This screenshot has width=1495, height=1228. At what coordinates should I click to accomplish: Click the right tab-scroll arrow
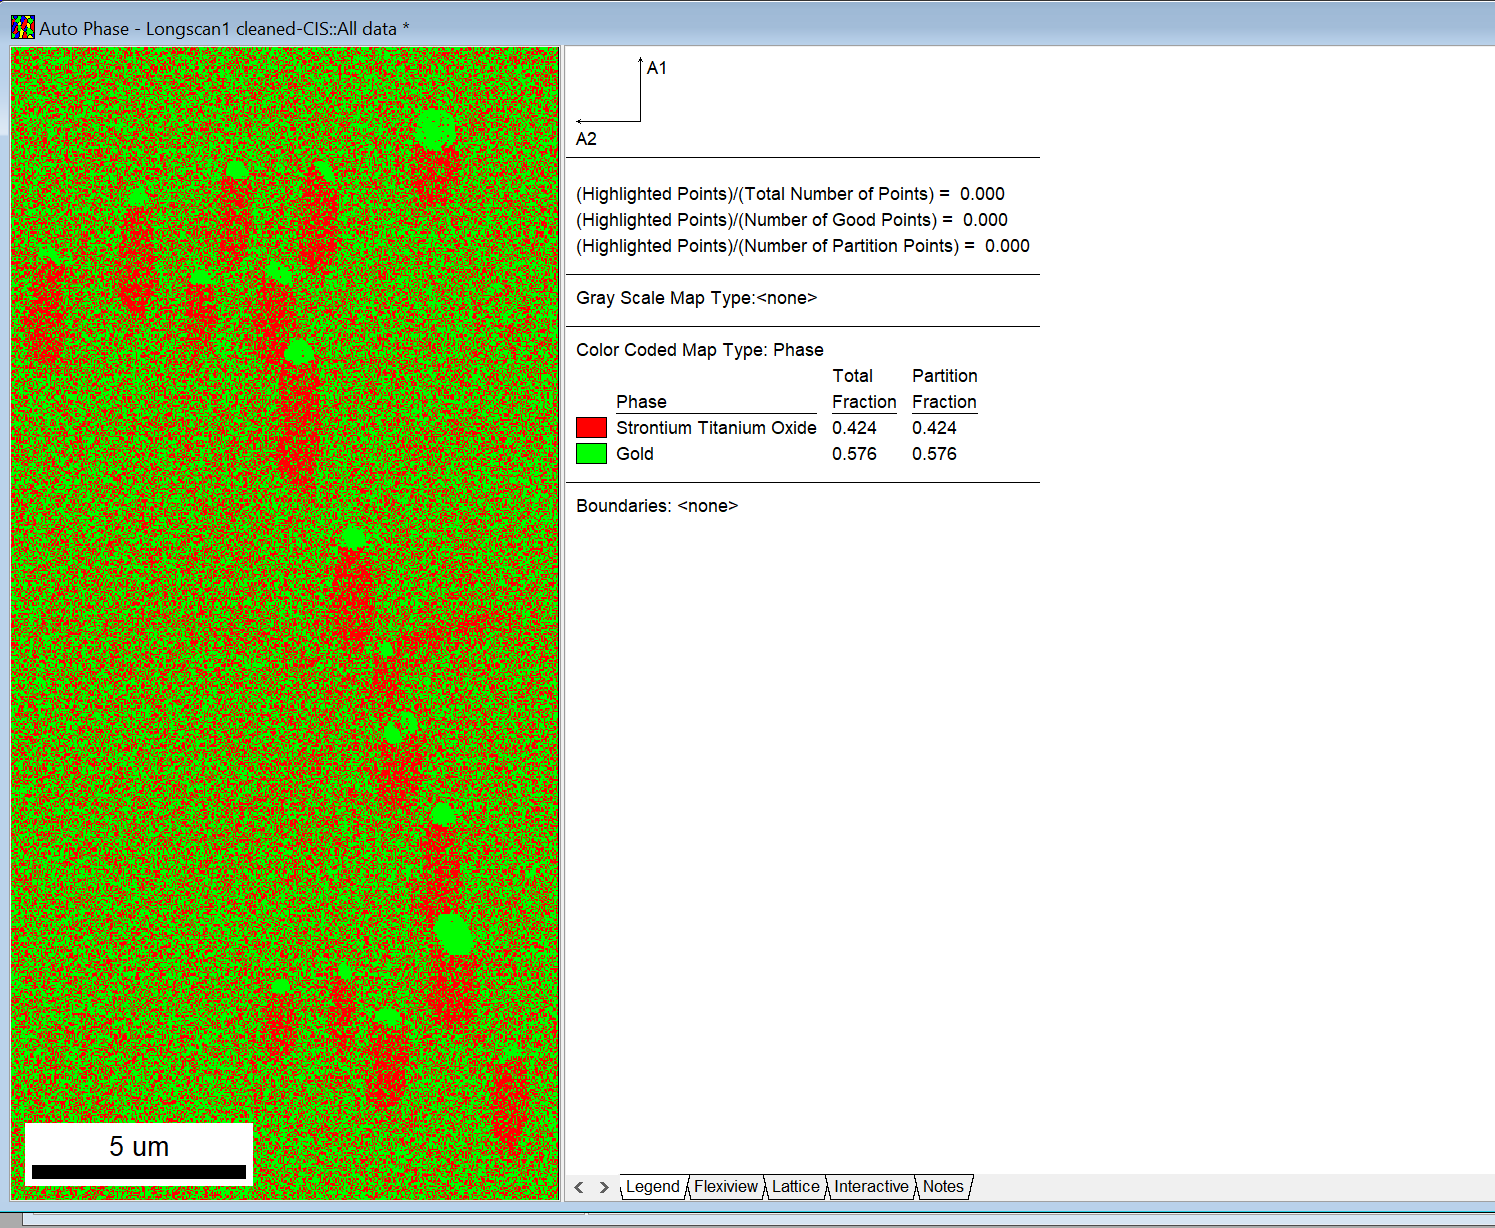[x=604, y=1187]
